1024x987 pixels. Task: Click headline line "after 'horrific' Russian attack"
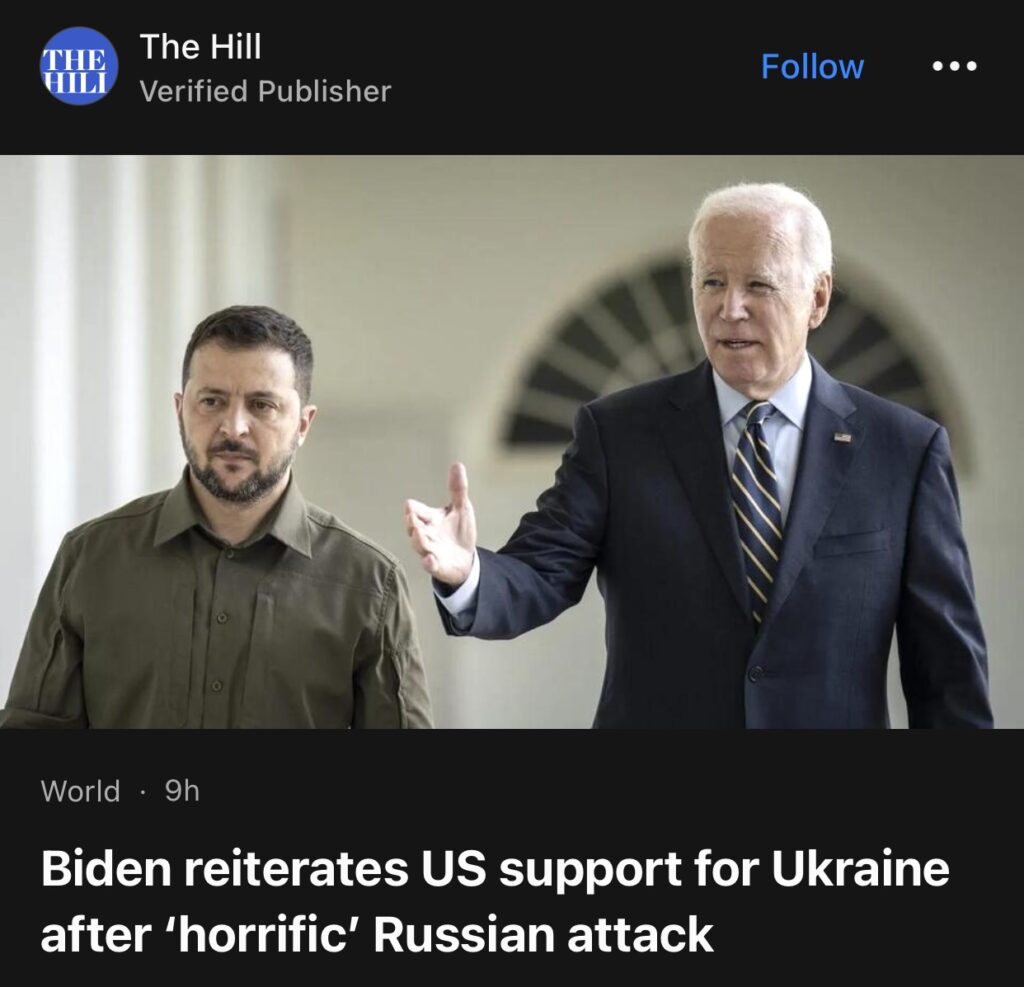click(x=377, y=934)
